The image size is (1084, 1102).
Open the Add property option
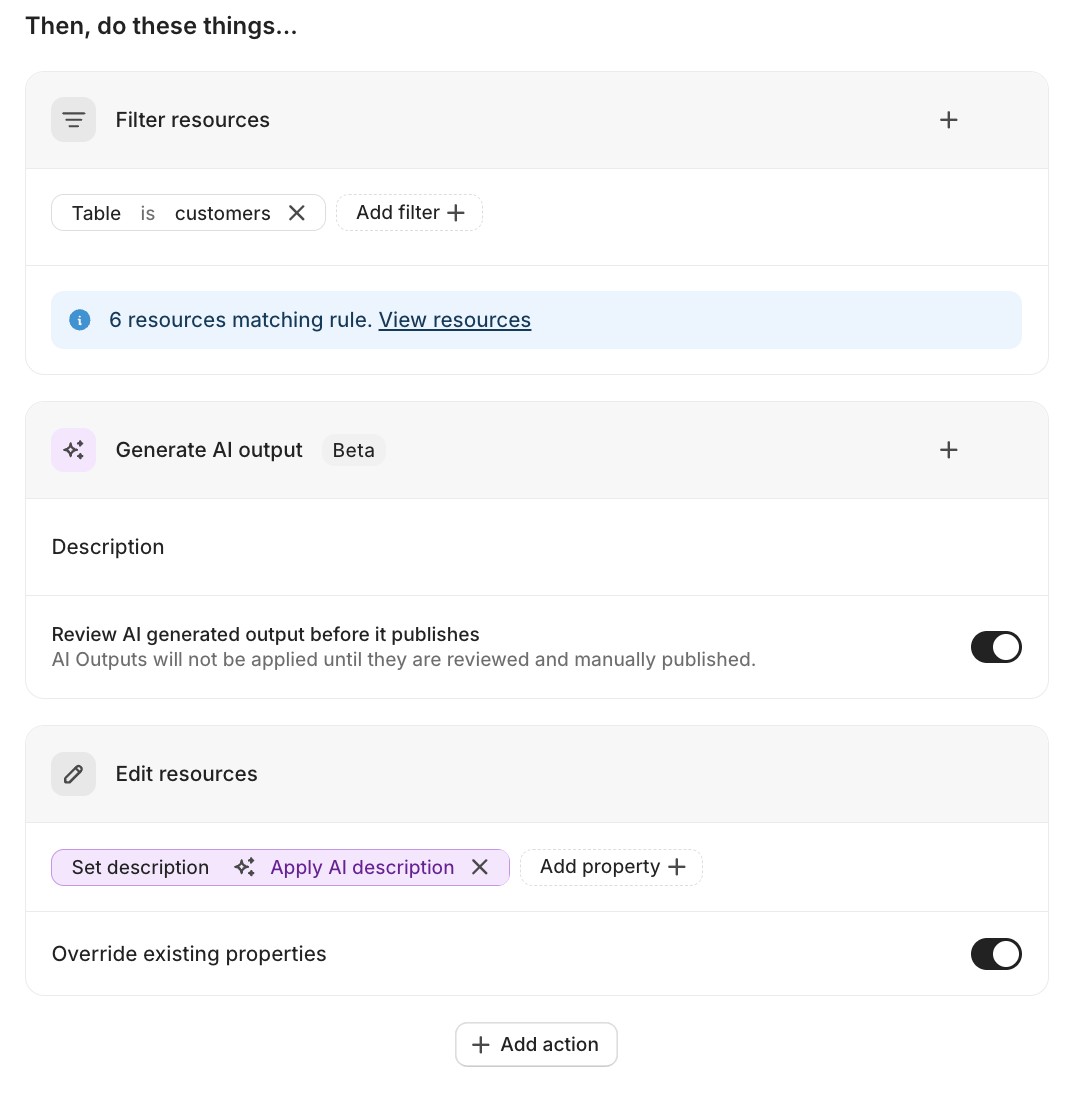click(x=611, y=867)
